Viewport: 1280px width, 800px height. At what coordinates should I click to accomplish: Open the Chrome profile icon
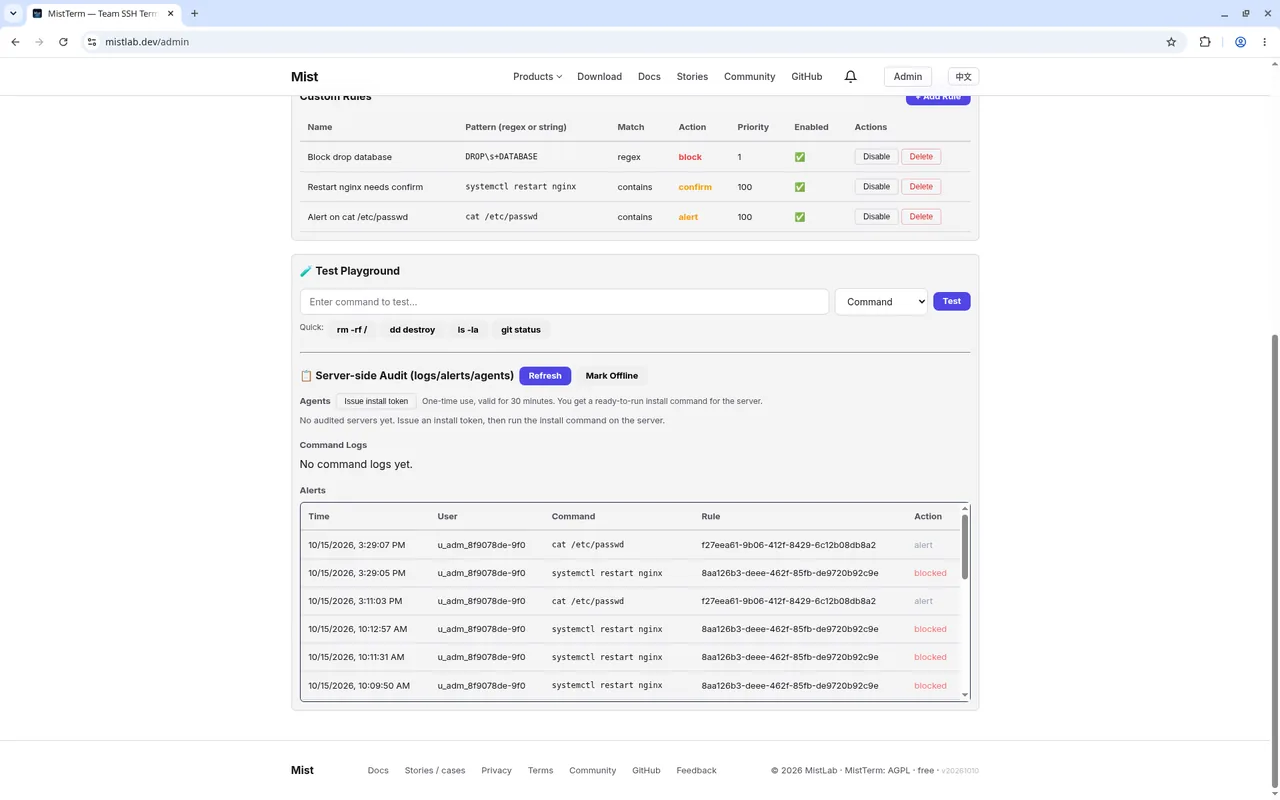(1240, 42)
